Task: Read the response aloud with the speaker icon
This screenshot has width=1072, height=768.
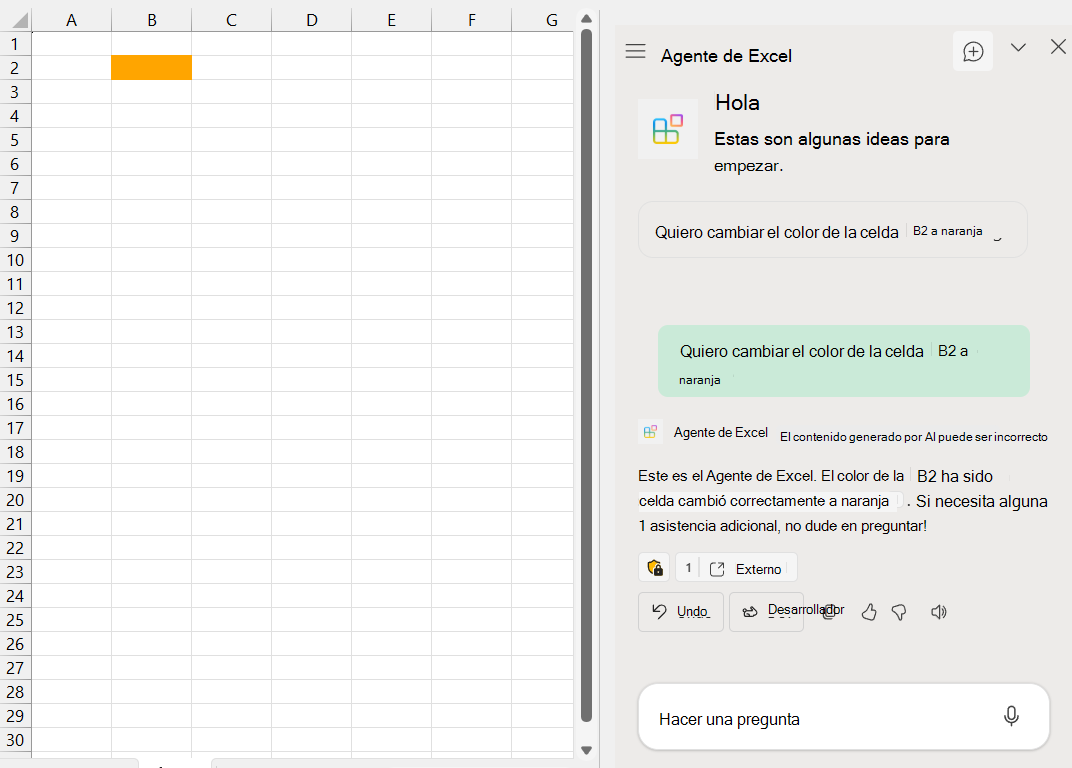Action: point(938,611)
